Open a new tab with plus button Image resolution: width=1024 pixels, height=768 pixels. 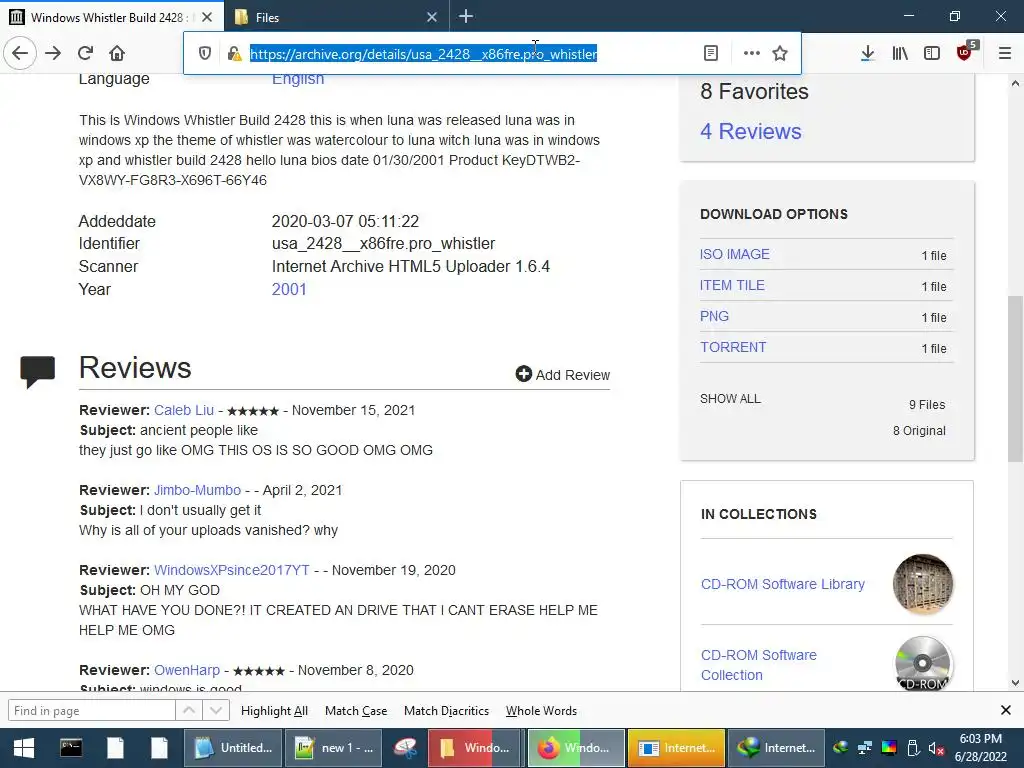(466, 16)
